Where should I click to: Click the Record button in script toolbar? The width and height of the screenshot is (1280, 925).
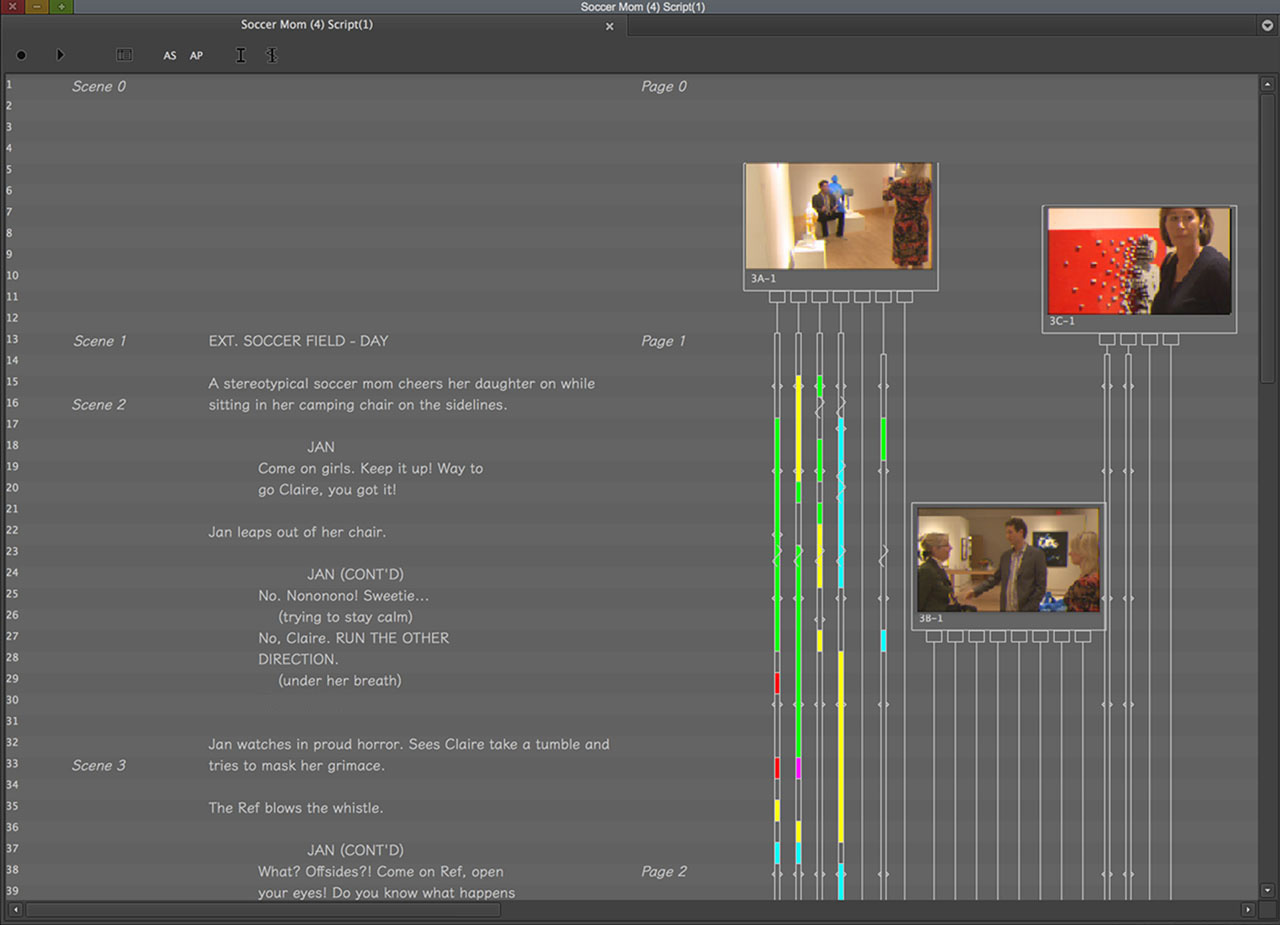click(x=21, y=56)
